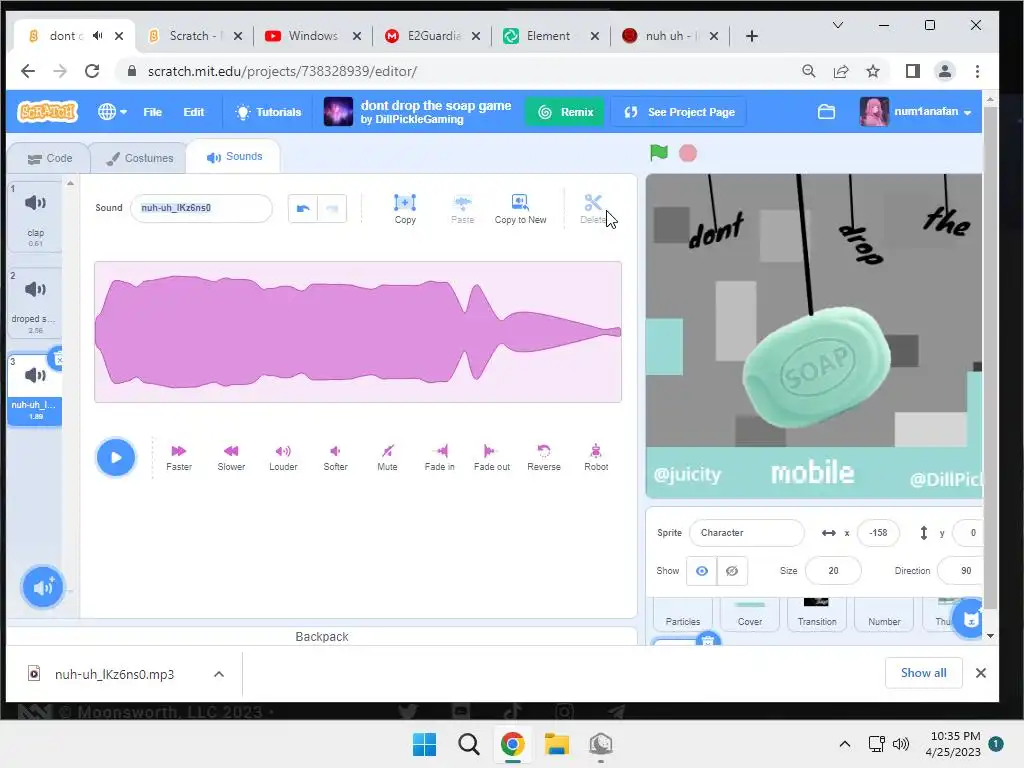Show hidden system tray icons
The image size is (1024, 768).
(844, 744)
